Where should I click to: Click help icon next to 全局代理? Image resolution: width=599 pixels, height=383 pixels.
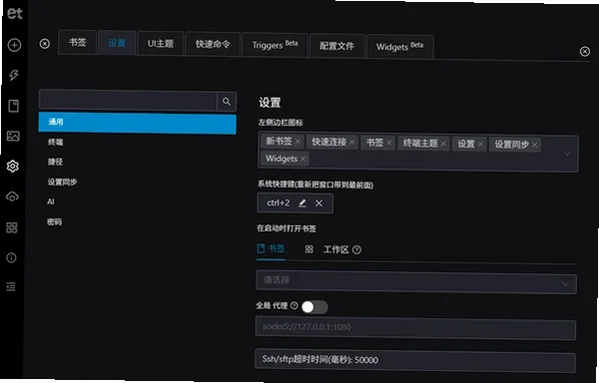coord(294,305)
